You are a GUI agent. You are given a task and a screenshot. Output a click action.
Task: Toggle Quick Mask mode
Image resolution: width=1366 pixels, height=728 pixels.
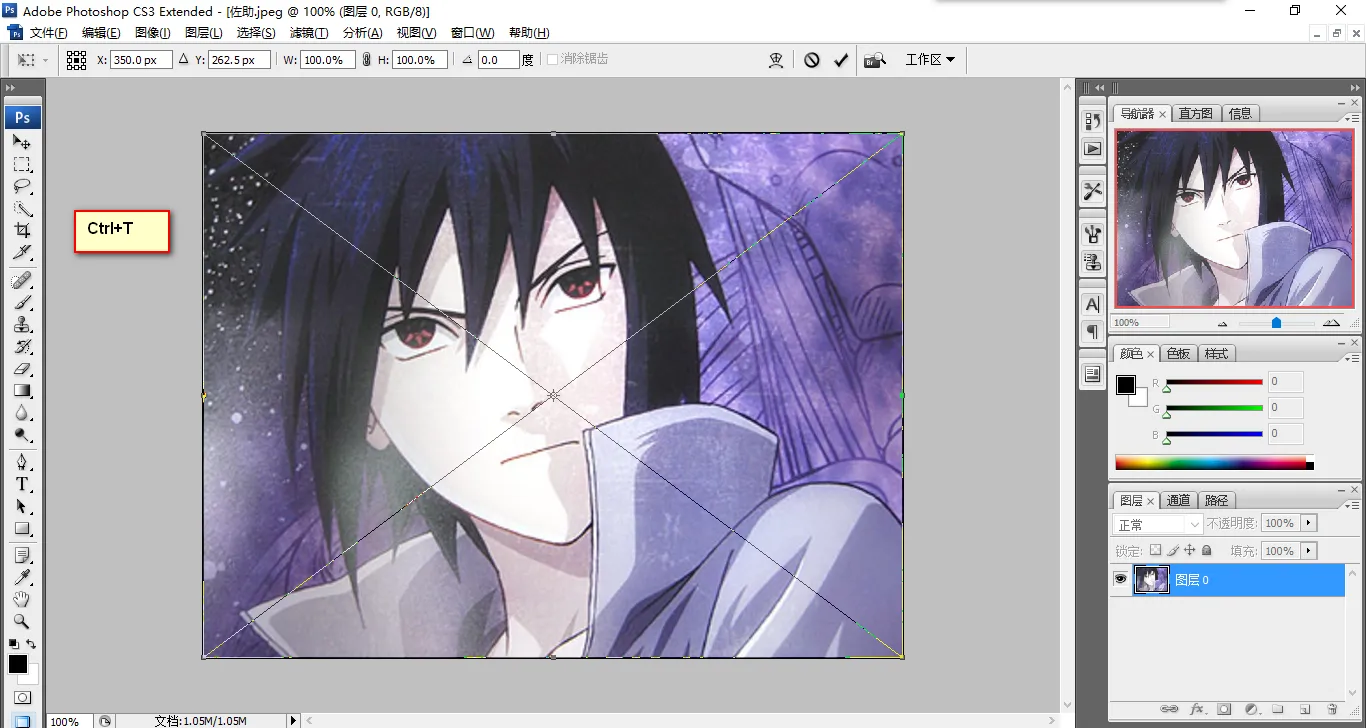tap(22, 697)
